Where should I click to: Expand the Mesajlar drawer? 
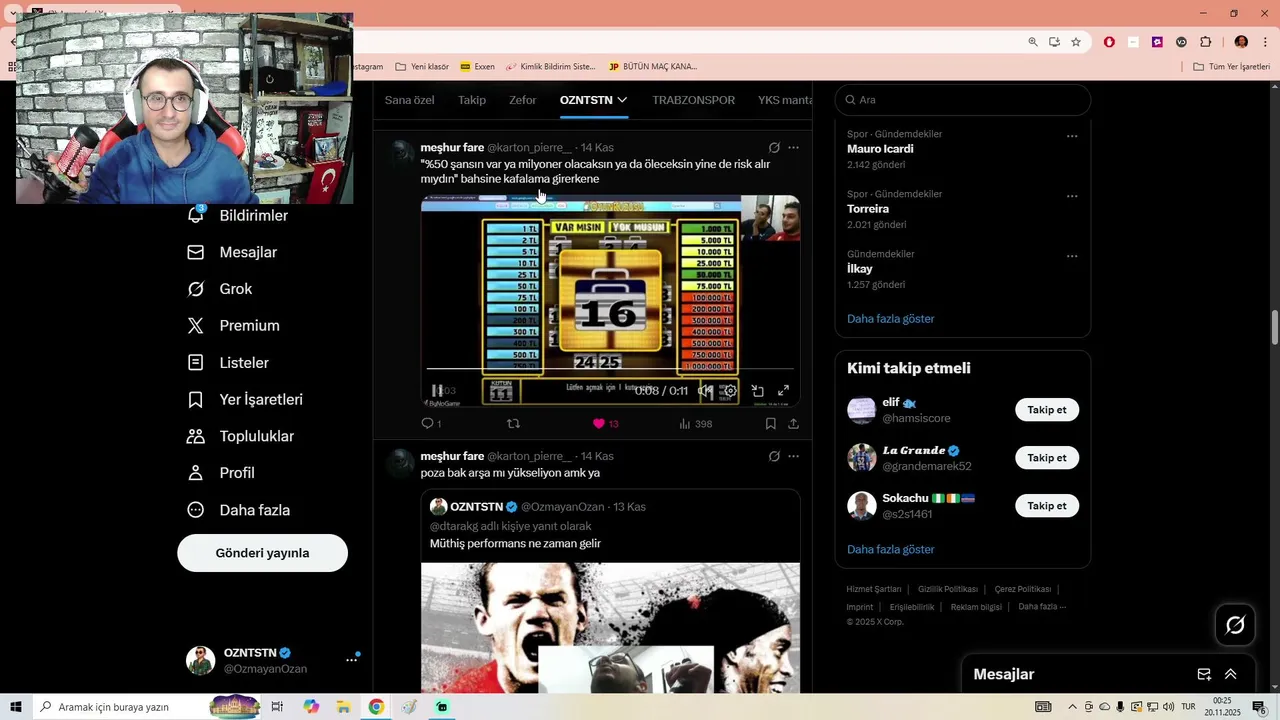point(1231,675)
